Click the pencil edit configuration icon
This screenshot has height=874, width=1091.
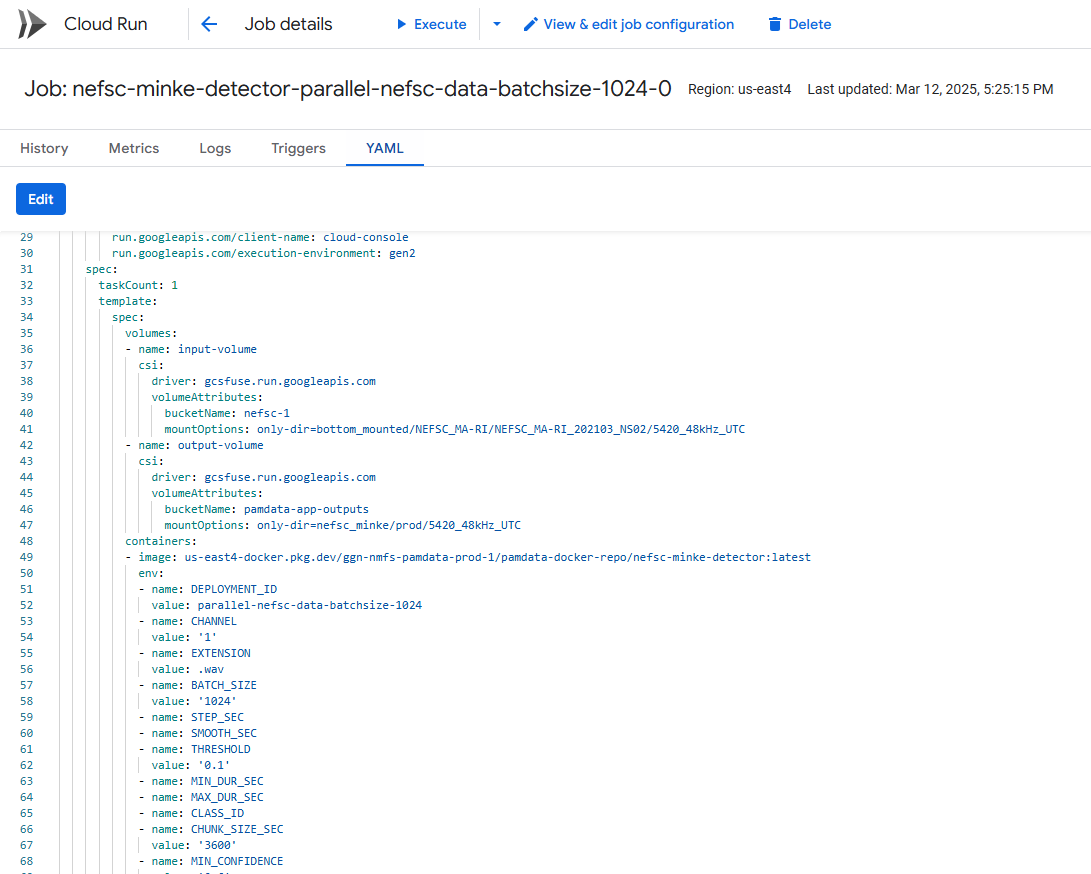coord(531,24)
